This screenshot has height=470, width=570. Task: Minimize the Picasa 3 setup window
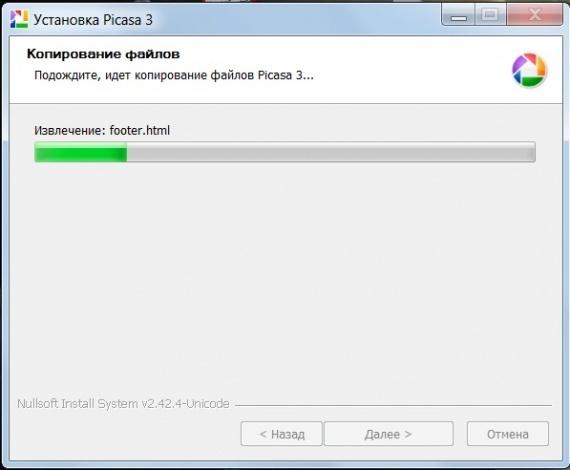(458, 15)
